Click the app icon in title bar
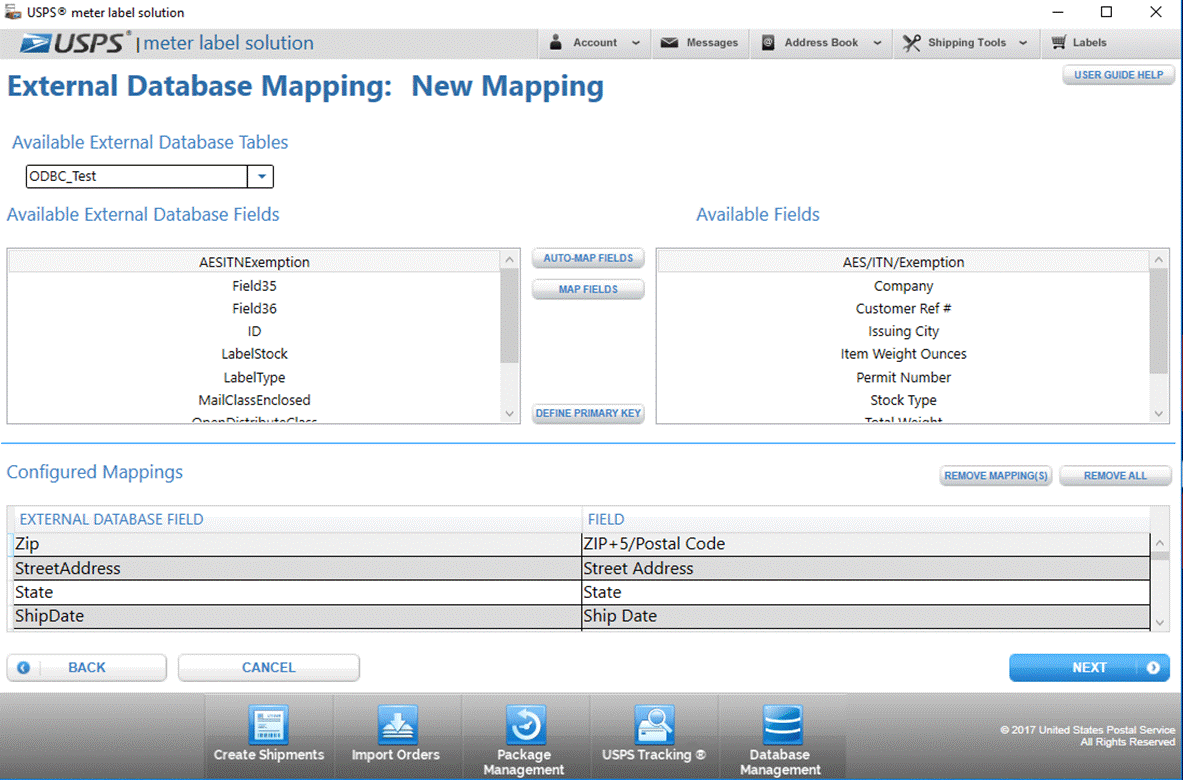 [x=12, y=12]
